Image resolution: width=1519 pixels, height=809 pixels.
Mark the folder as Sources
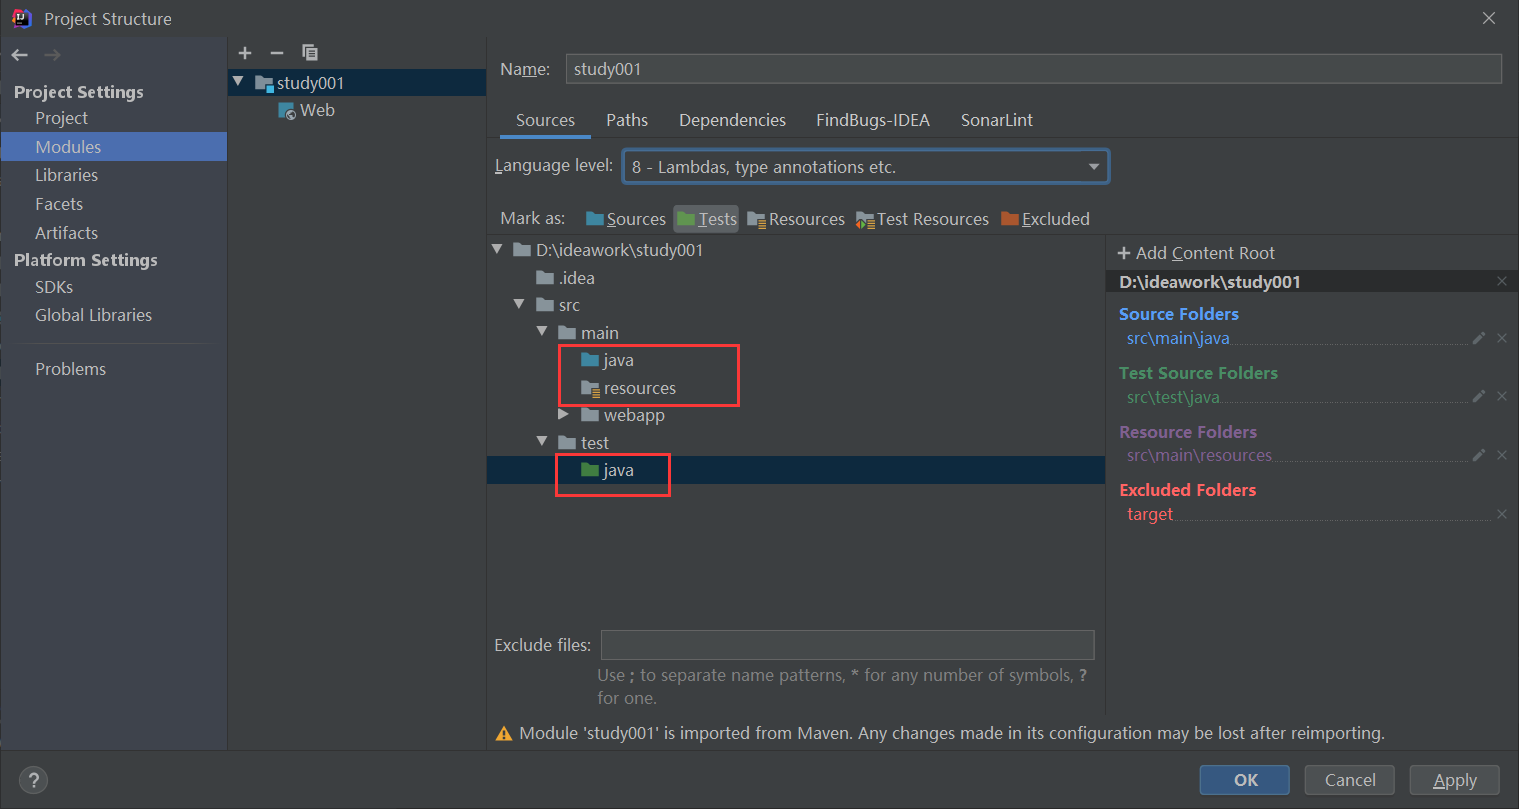coord(626,219)
